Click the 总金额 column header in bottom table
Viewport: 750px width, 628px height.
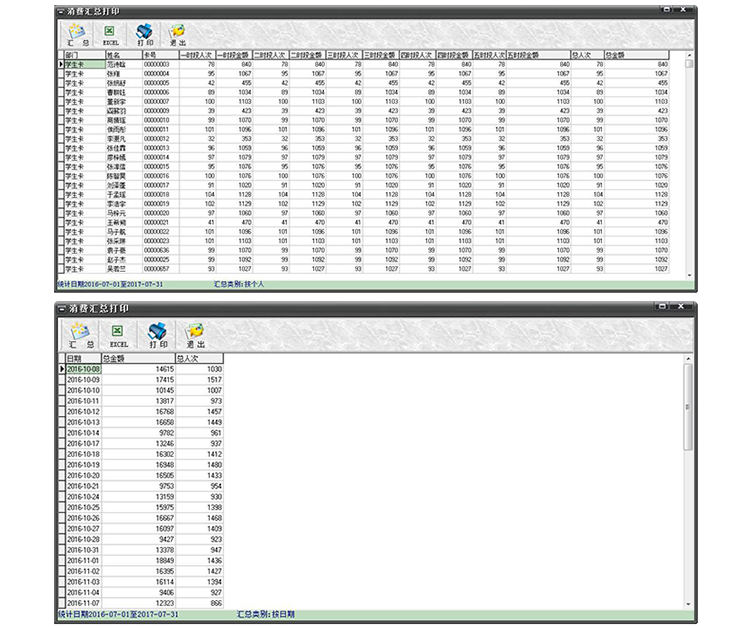[138, 358]
